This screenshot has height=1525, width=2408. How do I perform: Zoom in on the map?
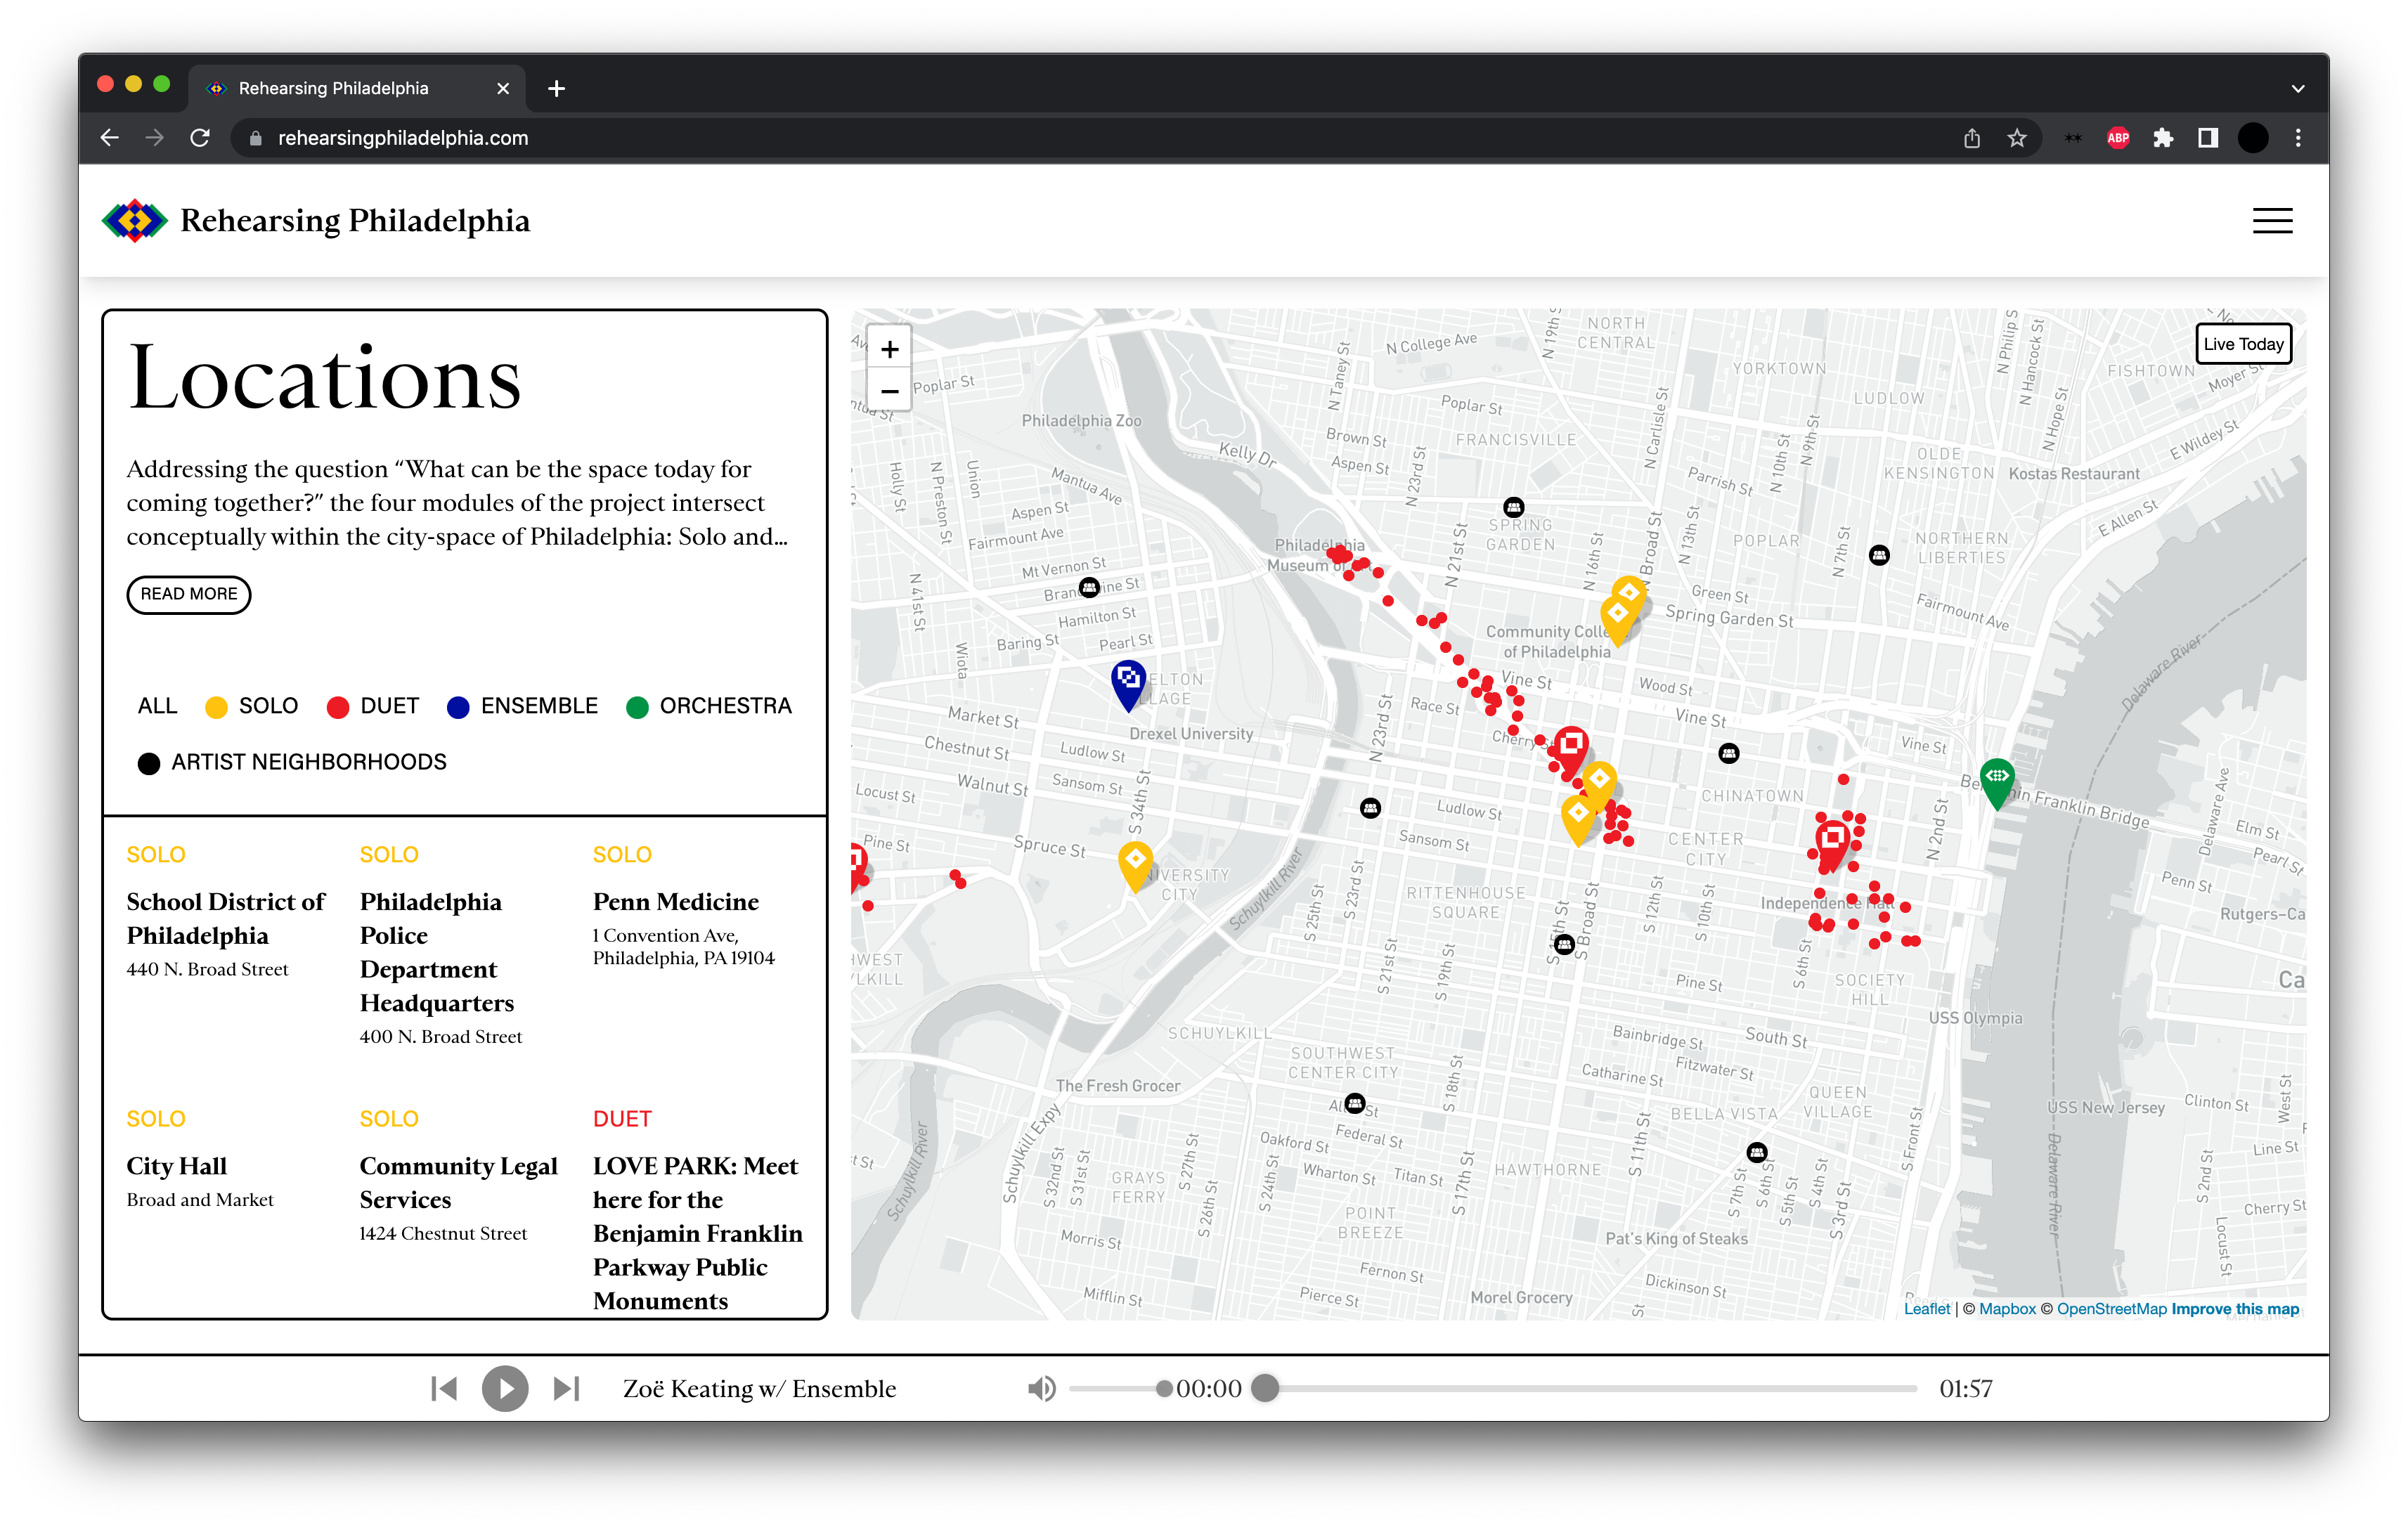889,349
